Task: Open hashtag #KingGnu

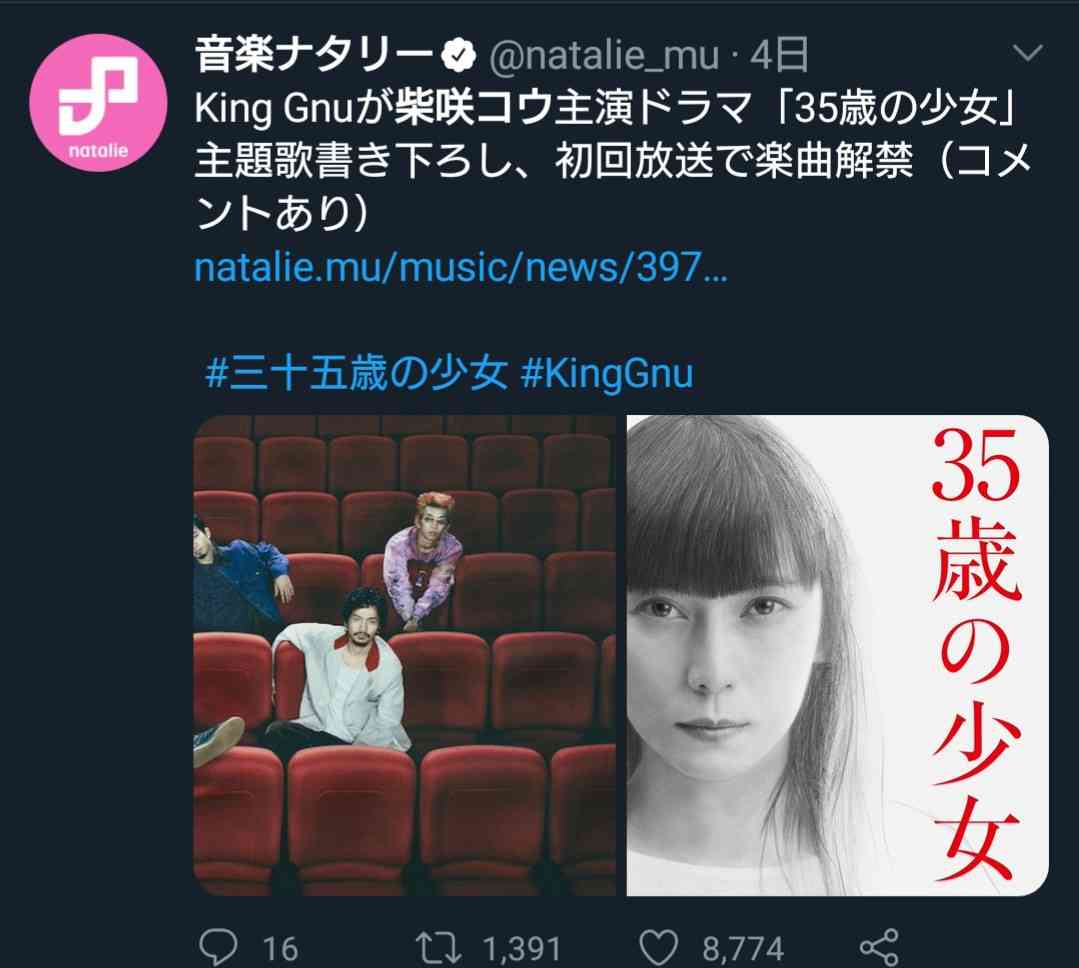Action: (607, 374)
